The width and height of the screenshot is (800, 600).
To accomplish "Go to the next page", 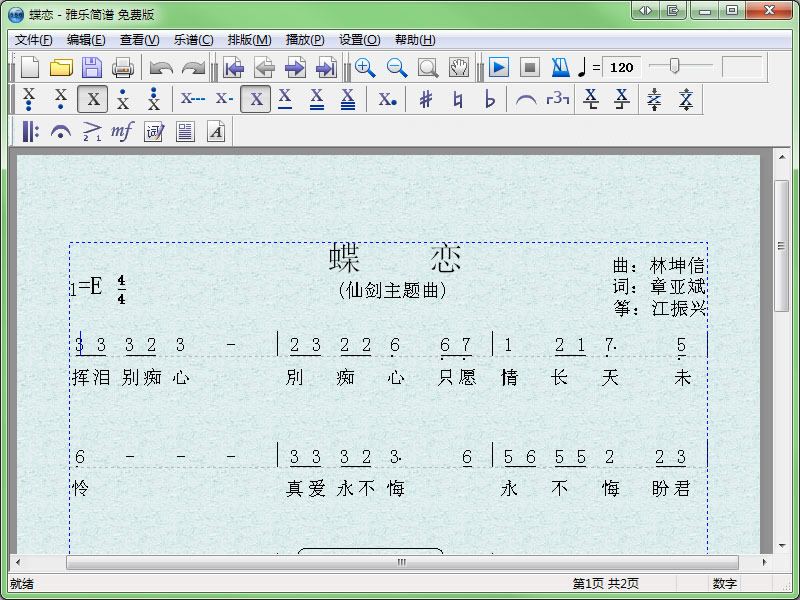I will tap(295, 67).
